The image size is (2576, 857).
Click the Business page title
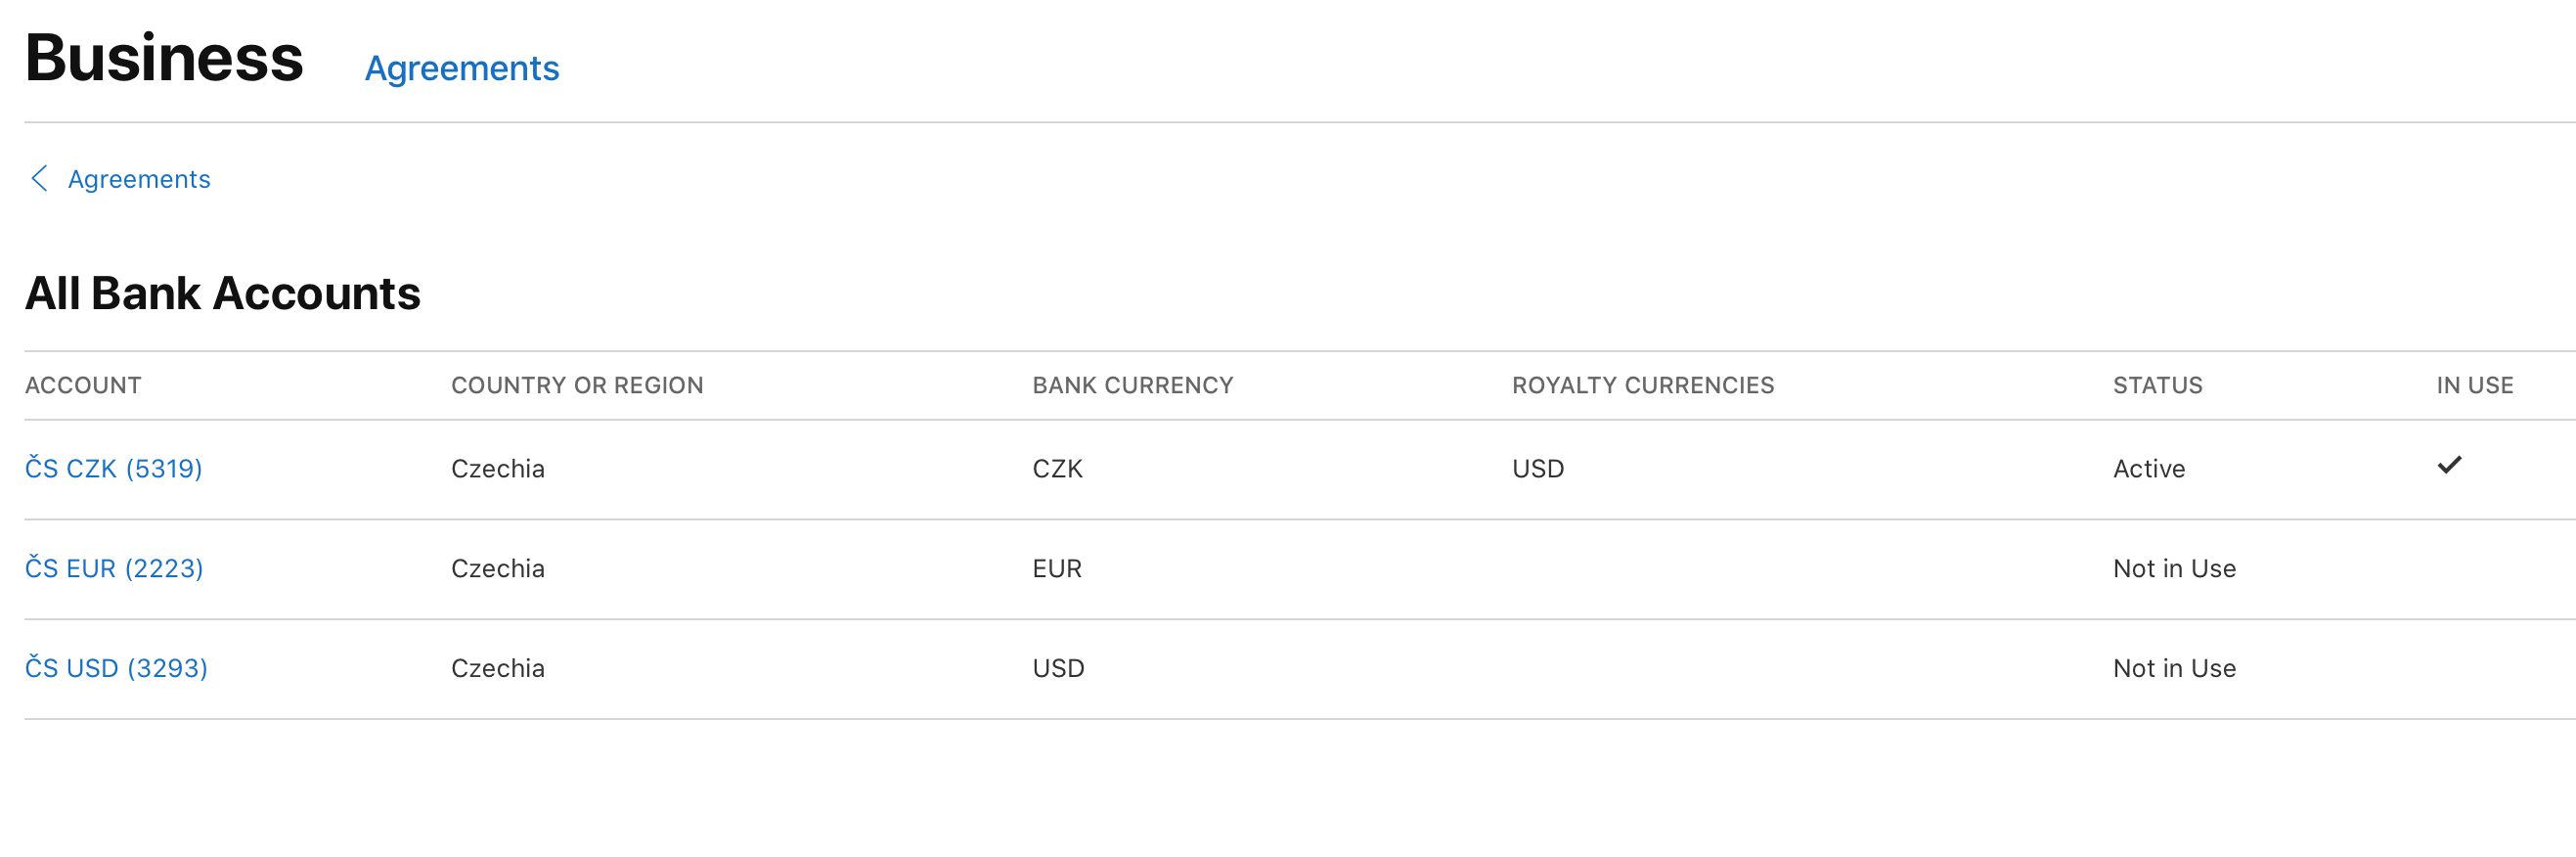(x=164, y=58)
